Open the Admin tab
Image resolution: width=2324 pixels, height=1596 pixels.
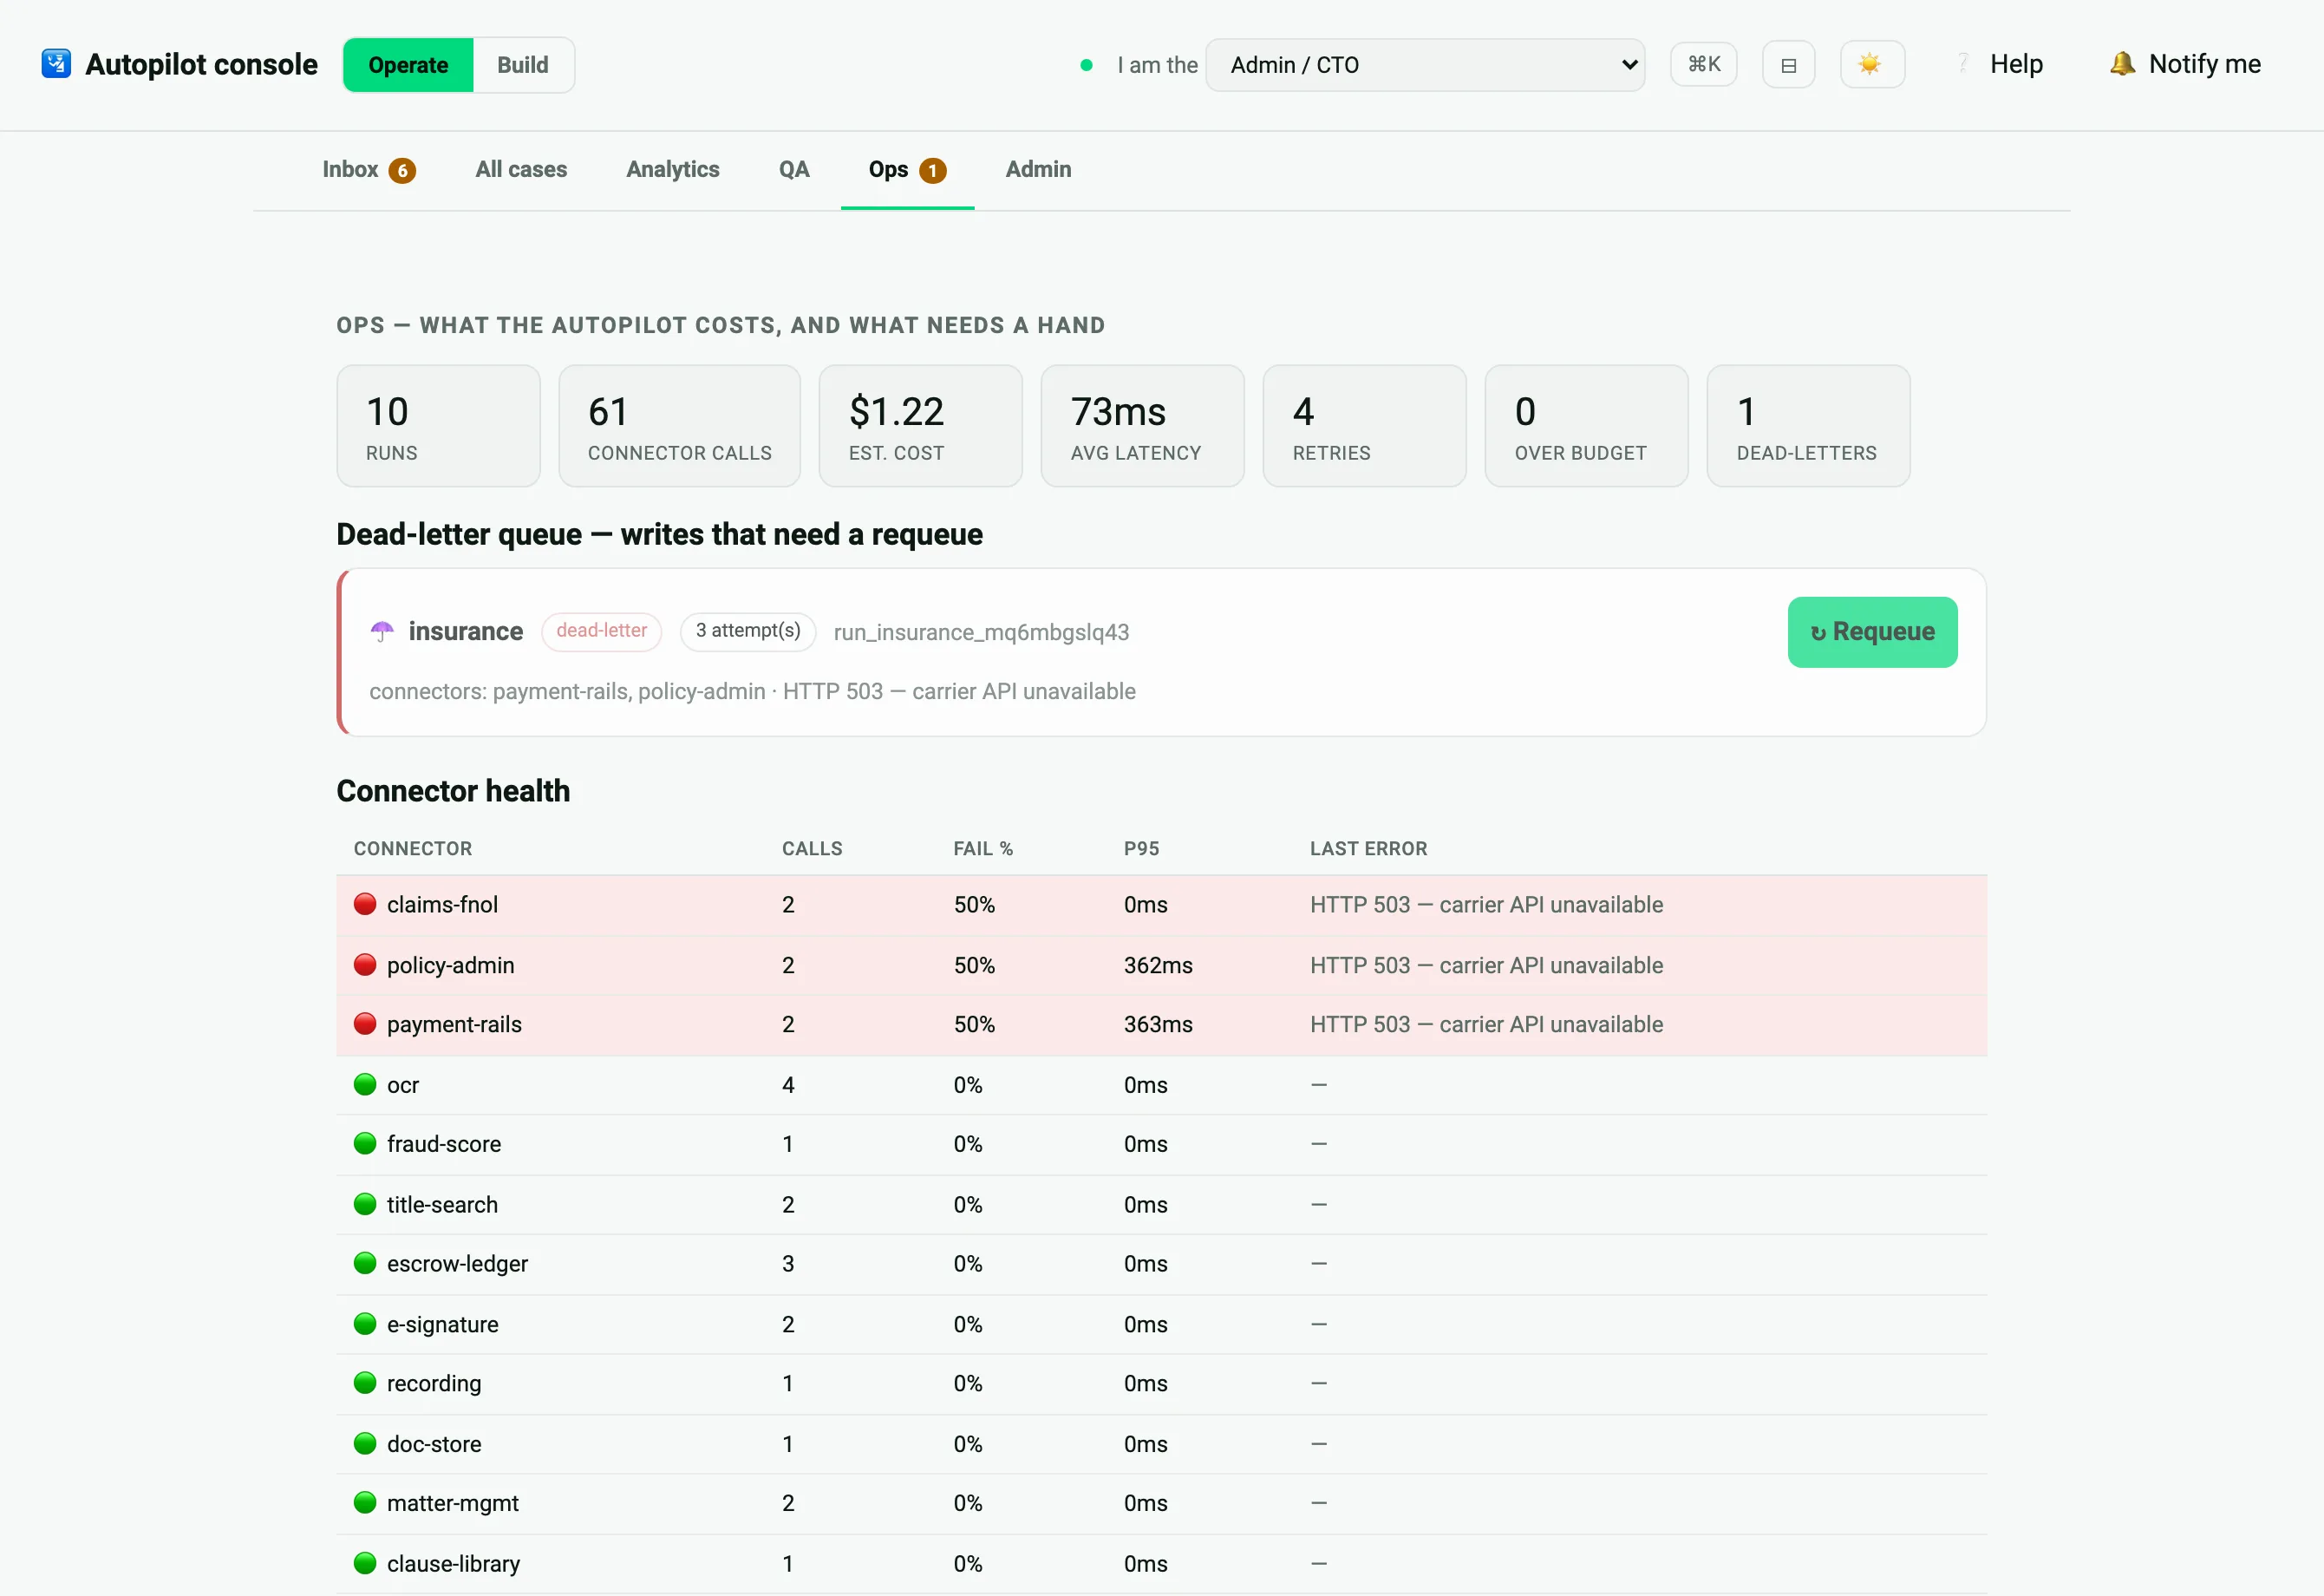[1038, 169]
